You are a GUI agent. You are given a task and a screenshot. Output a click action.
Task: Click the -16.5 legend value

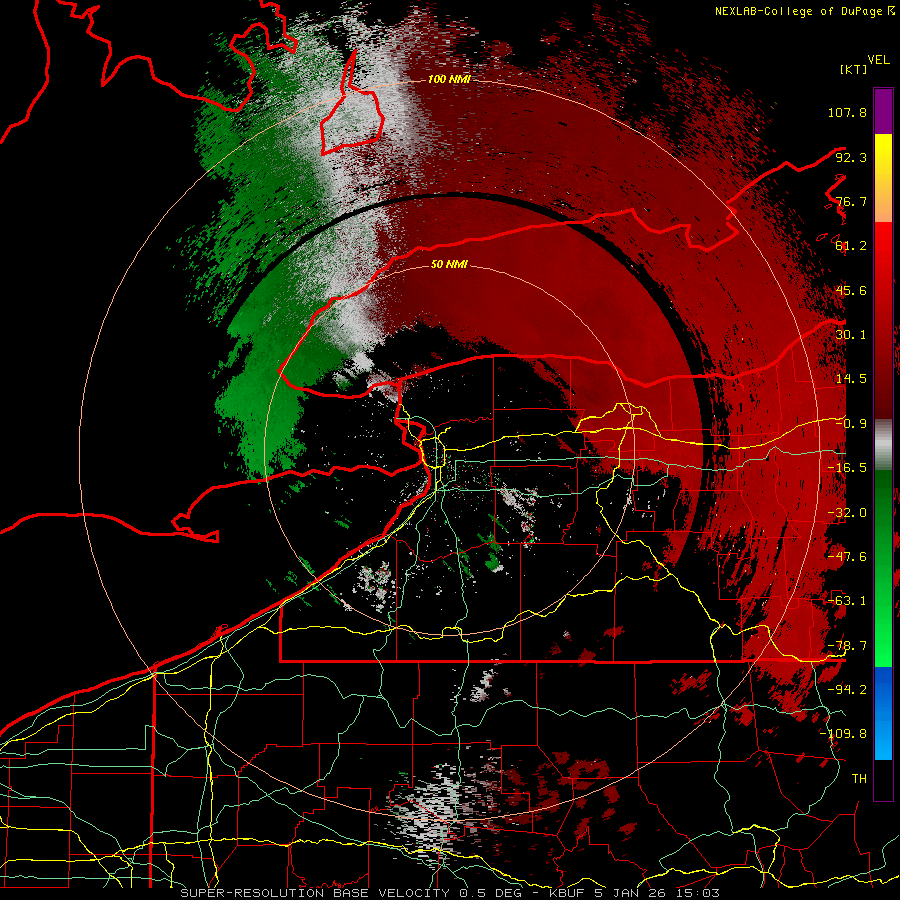(847, 468)
